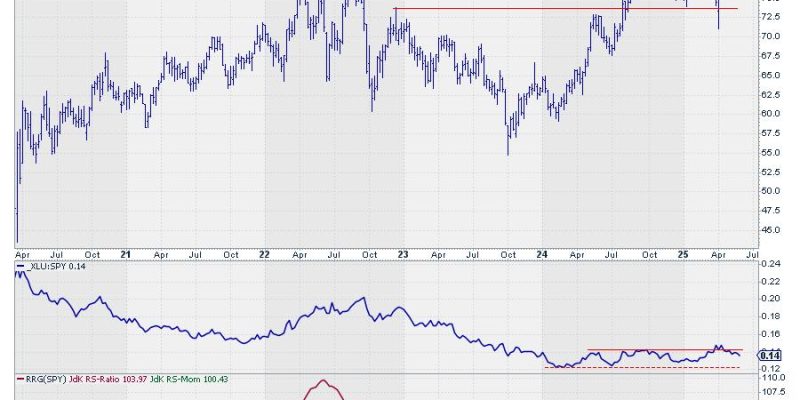This screenshot has height=400, width=800.
Task: Click the 55.0 price axis label
Action: 770,153
